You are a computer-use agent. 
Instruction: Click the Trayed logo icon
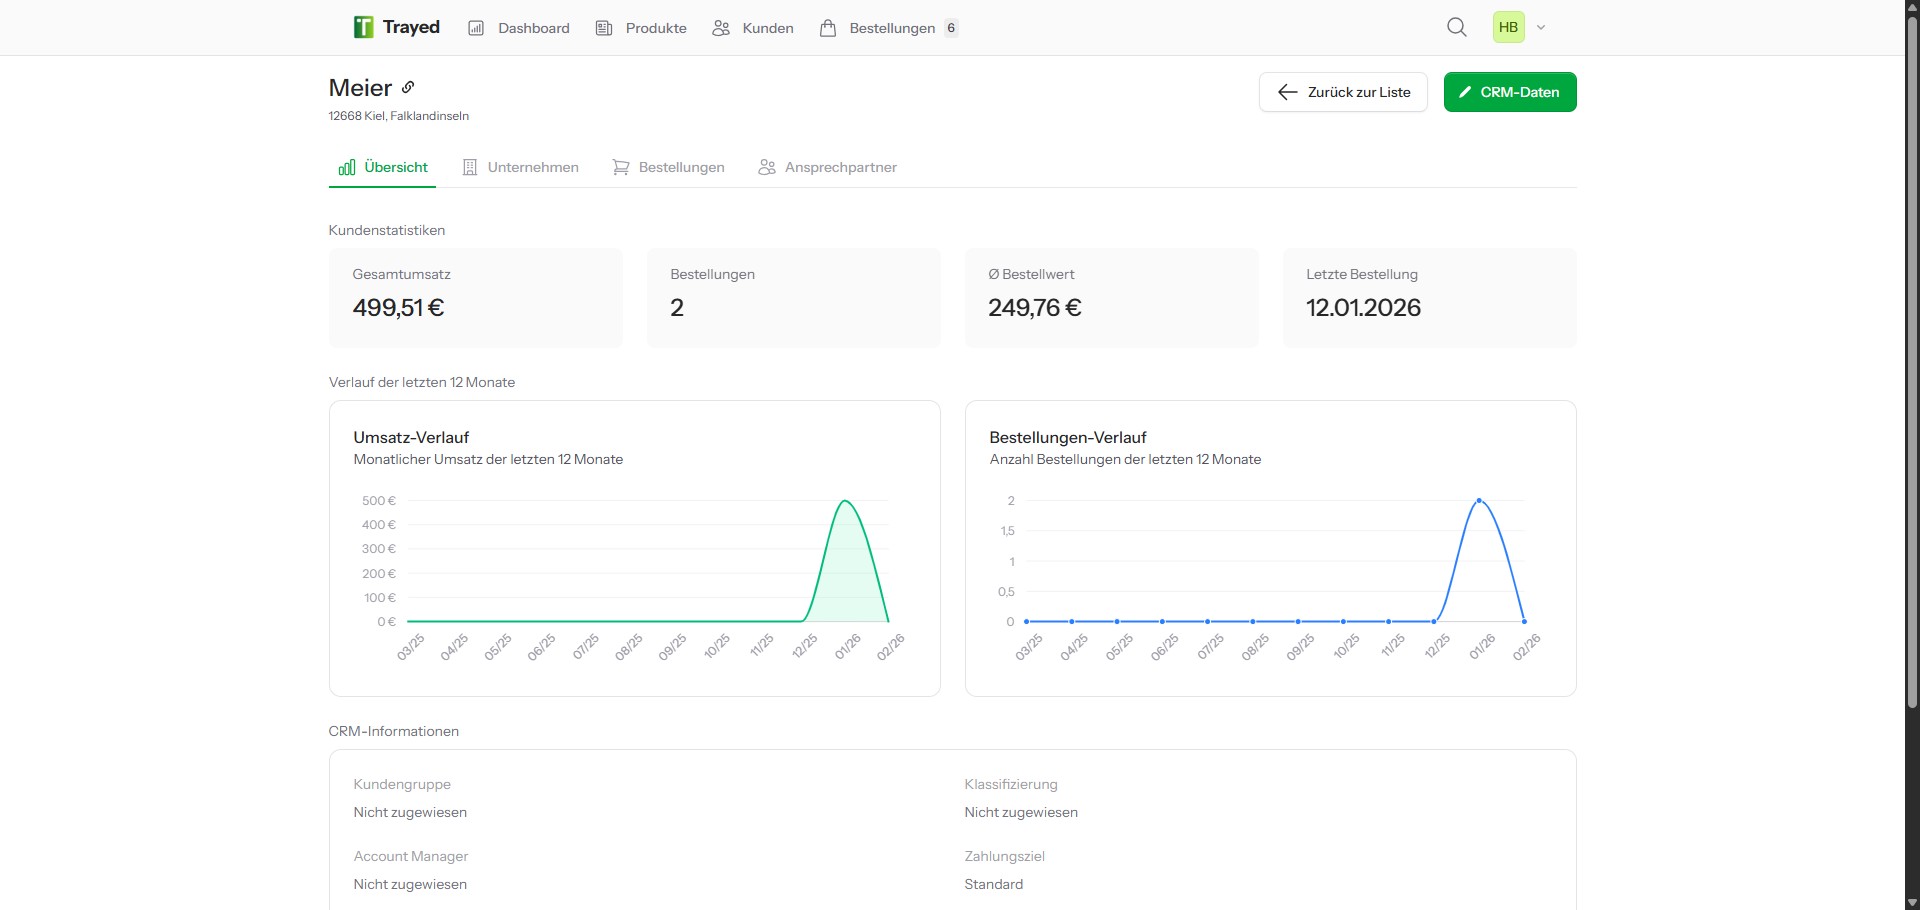coord(362,27)
